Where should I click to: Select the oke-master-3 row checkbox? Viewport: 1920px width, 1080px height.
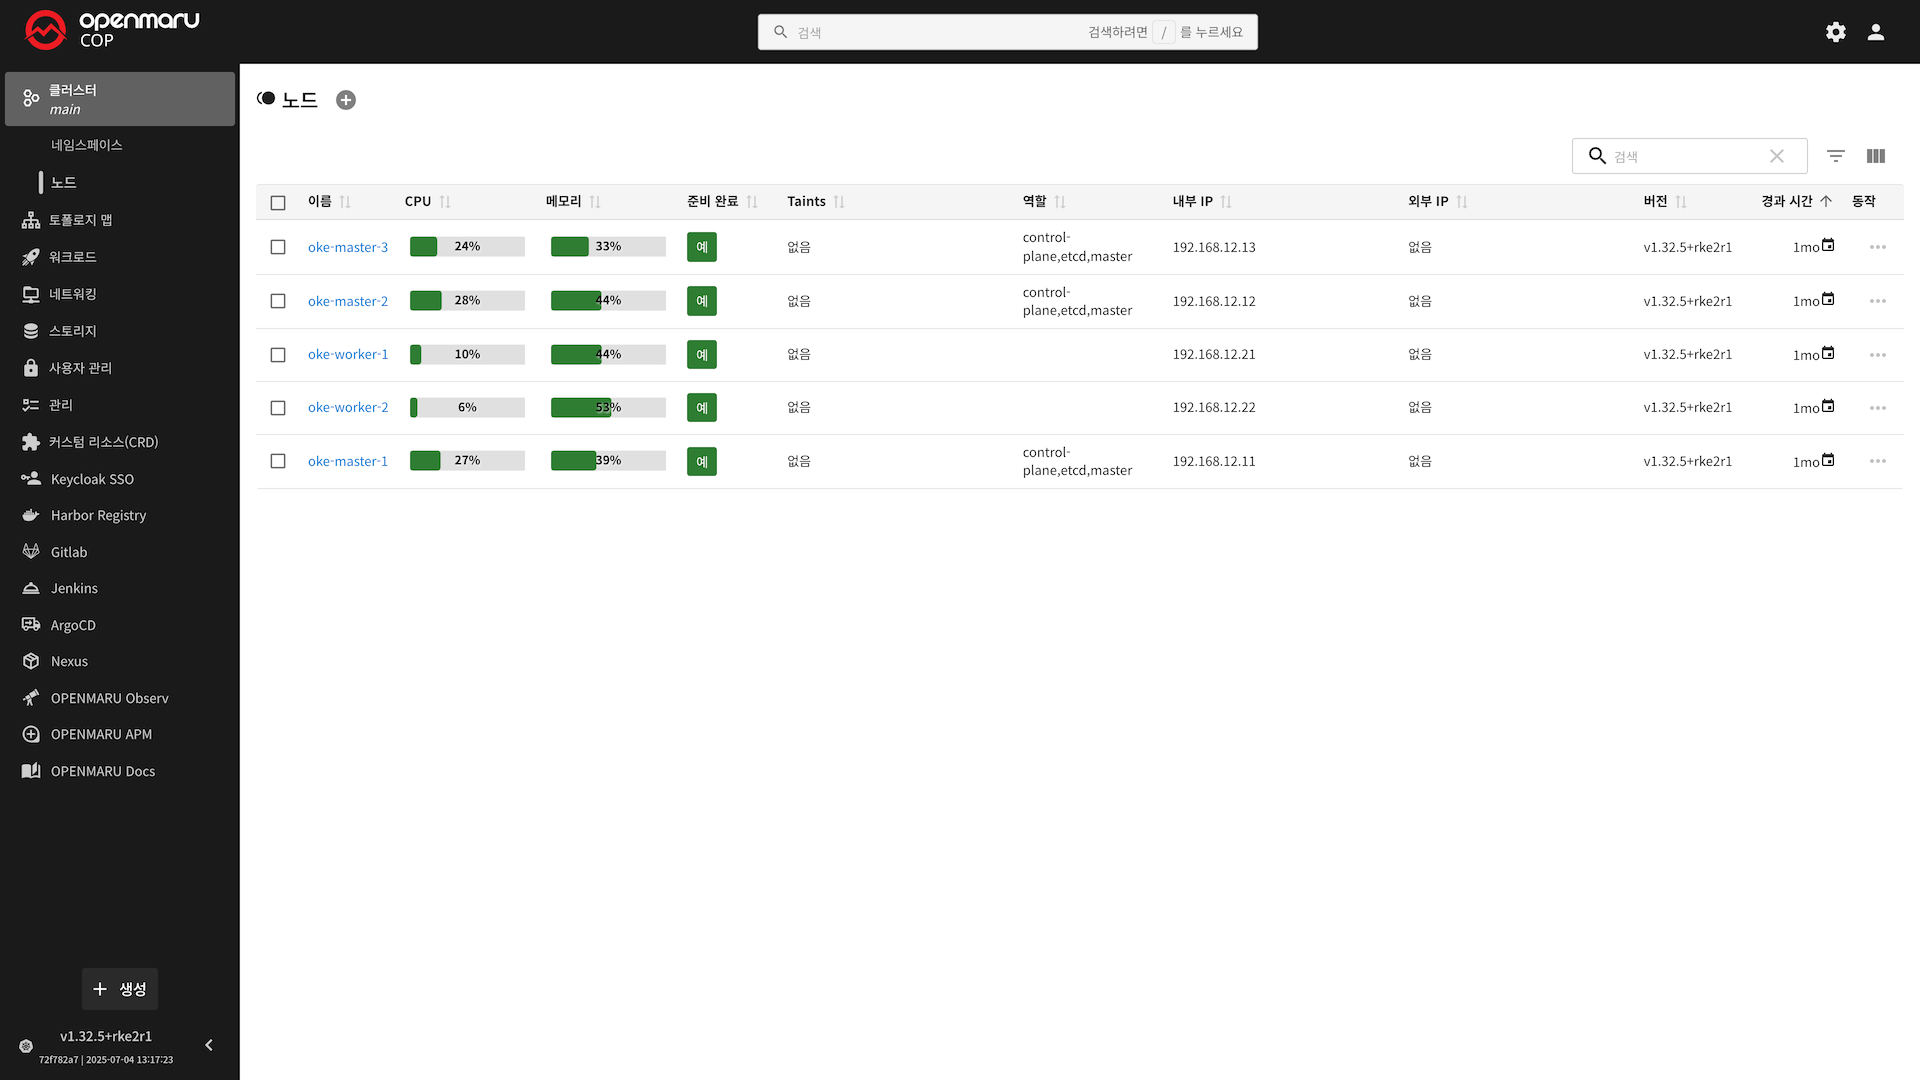click(278, 247)
